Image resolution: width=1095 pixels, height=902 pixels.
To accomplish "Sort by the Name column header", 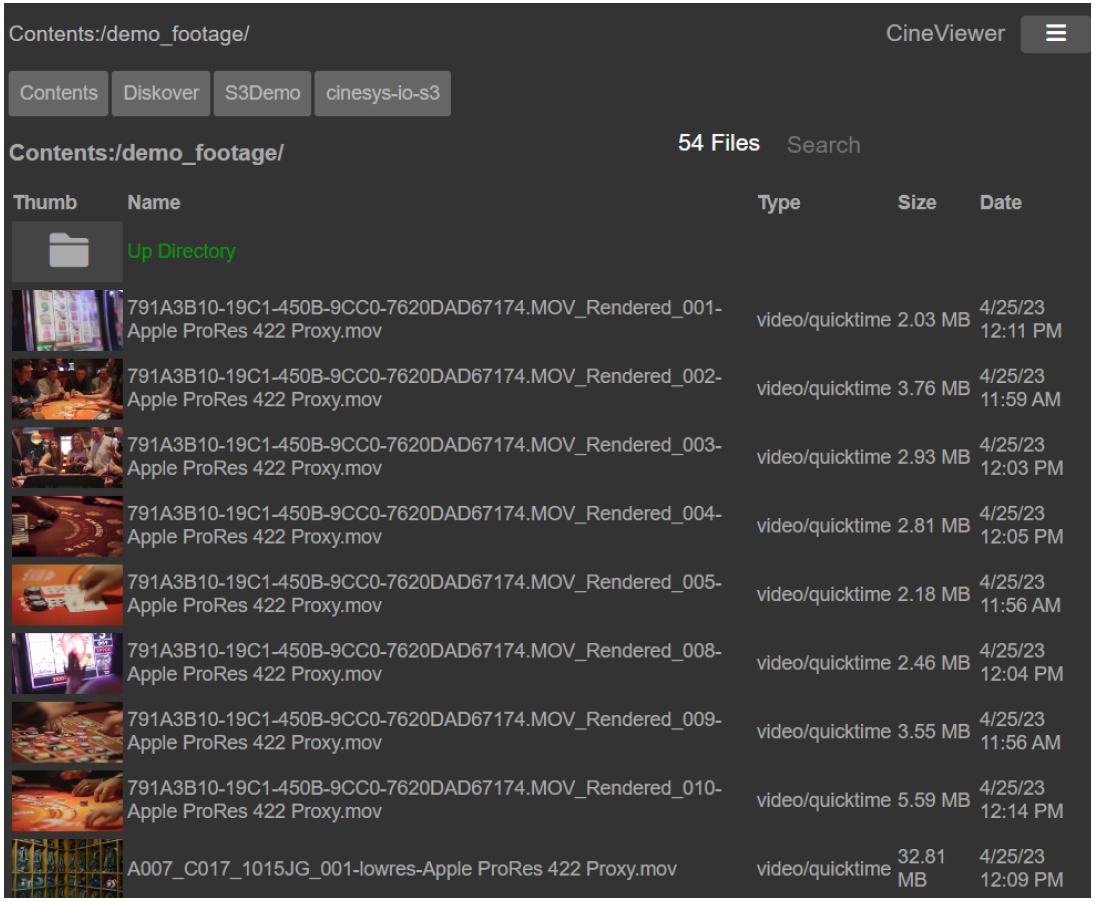I will (154, 203).
